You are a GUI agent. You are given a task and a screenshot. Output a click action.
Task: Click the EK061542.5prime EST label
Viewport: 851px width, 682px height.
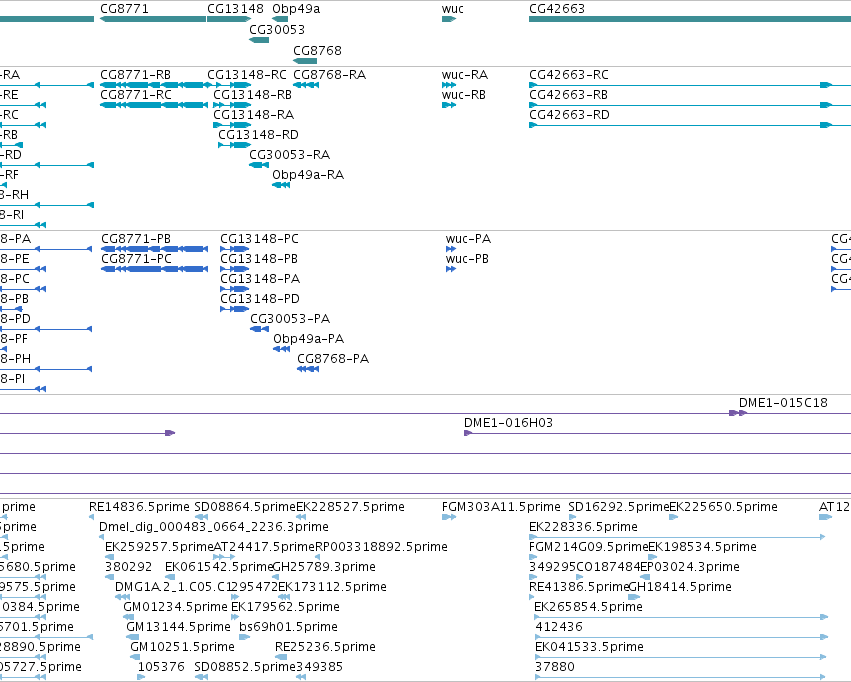click(219, 567)
